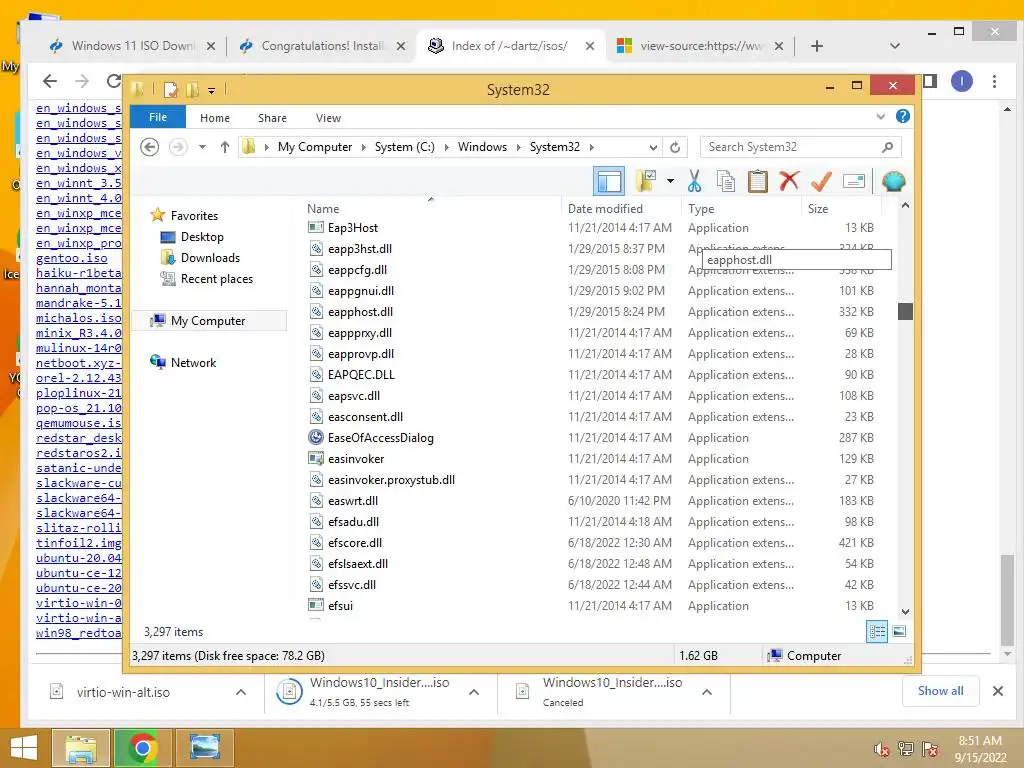Select the efscore.dll file

[x=355, y=542]
